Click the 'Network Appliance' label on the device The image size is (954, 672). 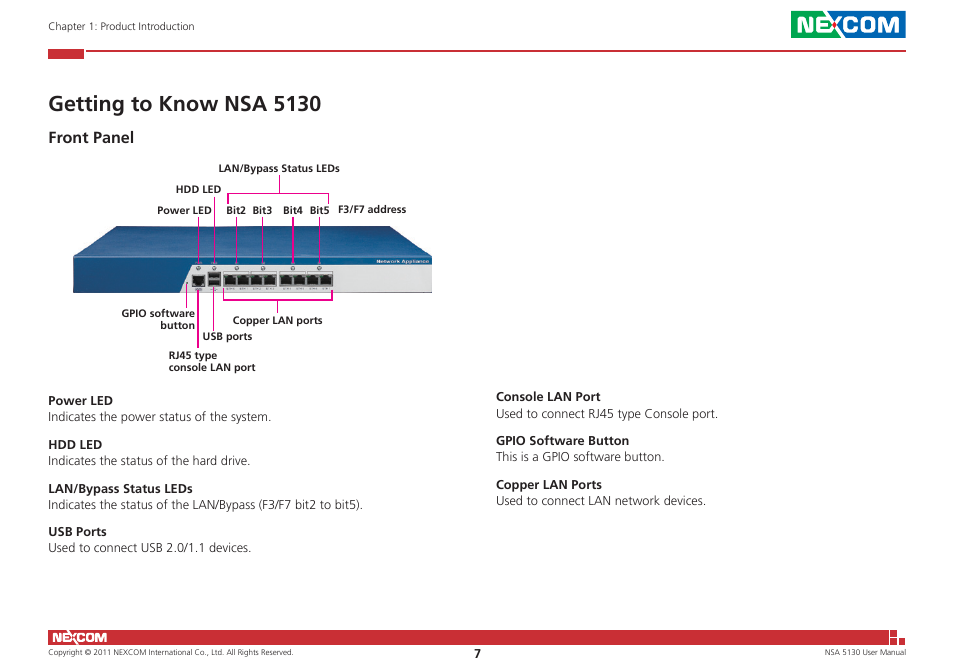(x=402, y=262)
